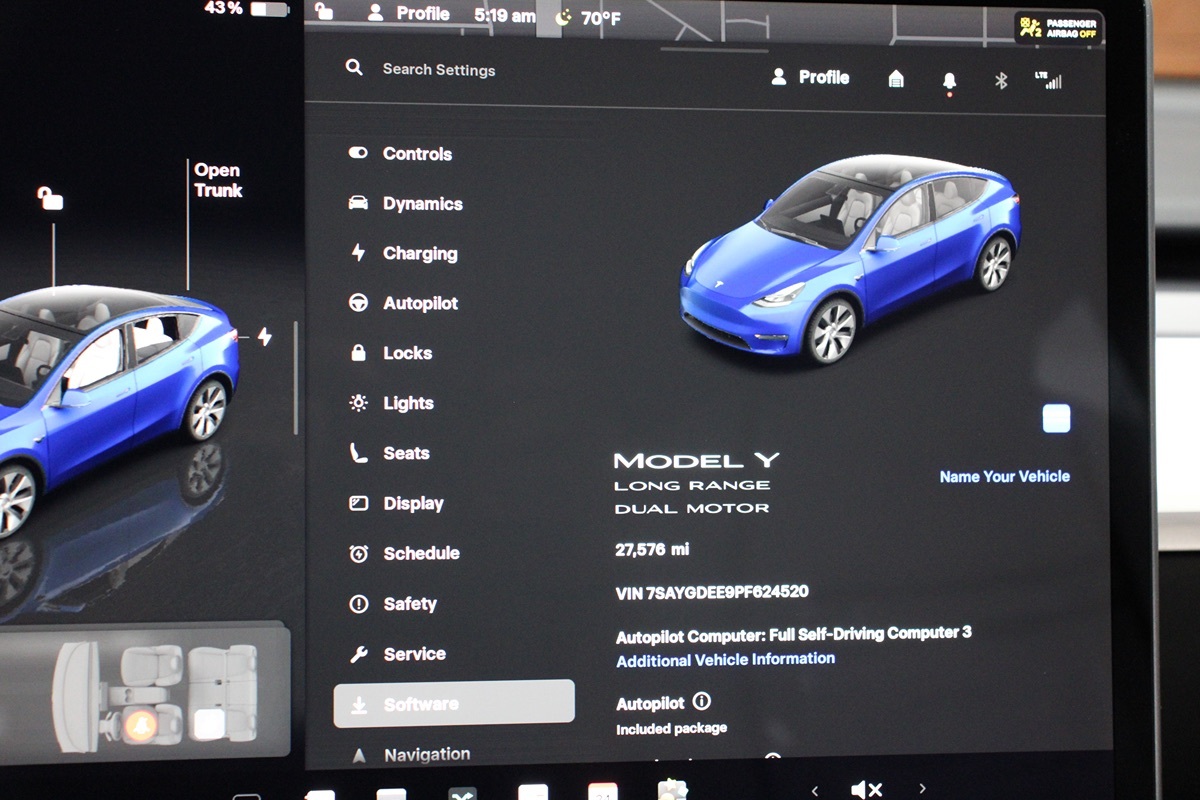Tap the notifications bell icon
1200x800 pixels.
949,81
